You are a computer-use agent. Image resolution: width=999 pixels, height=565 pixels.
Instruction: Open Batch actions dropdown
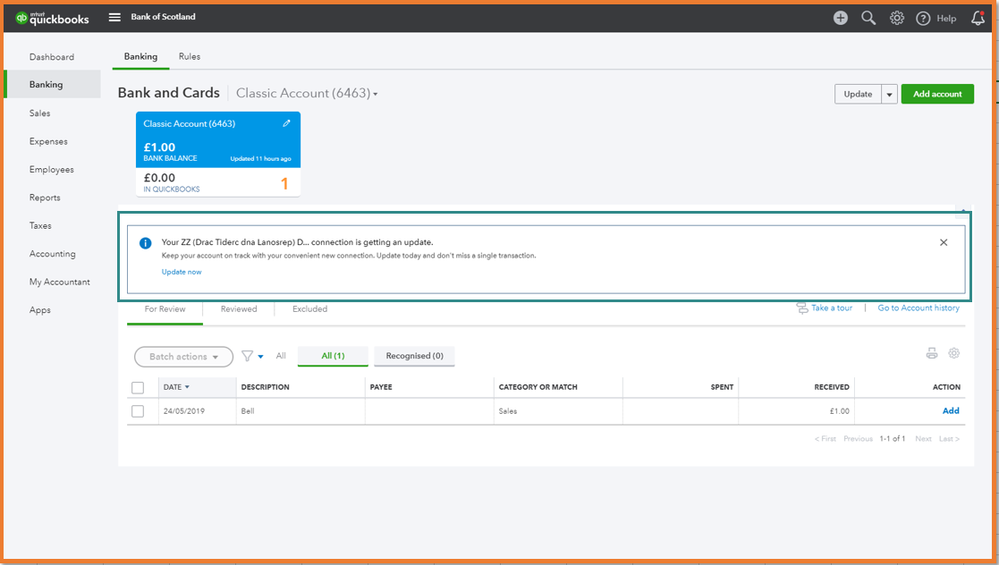pos(184,357)
